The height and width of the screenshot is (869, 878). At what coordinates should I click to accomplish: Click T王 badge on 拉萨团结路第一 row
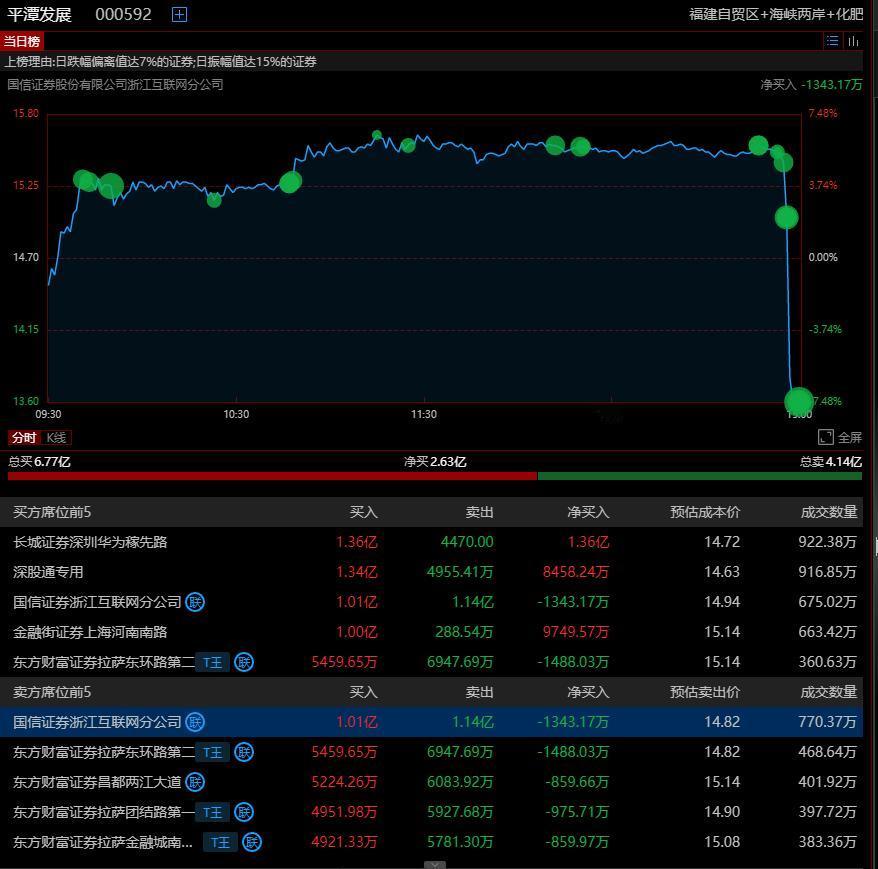coord(213,812)
